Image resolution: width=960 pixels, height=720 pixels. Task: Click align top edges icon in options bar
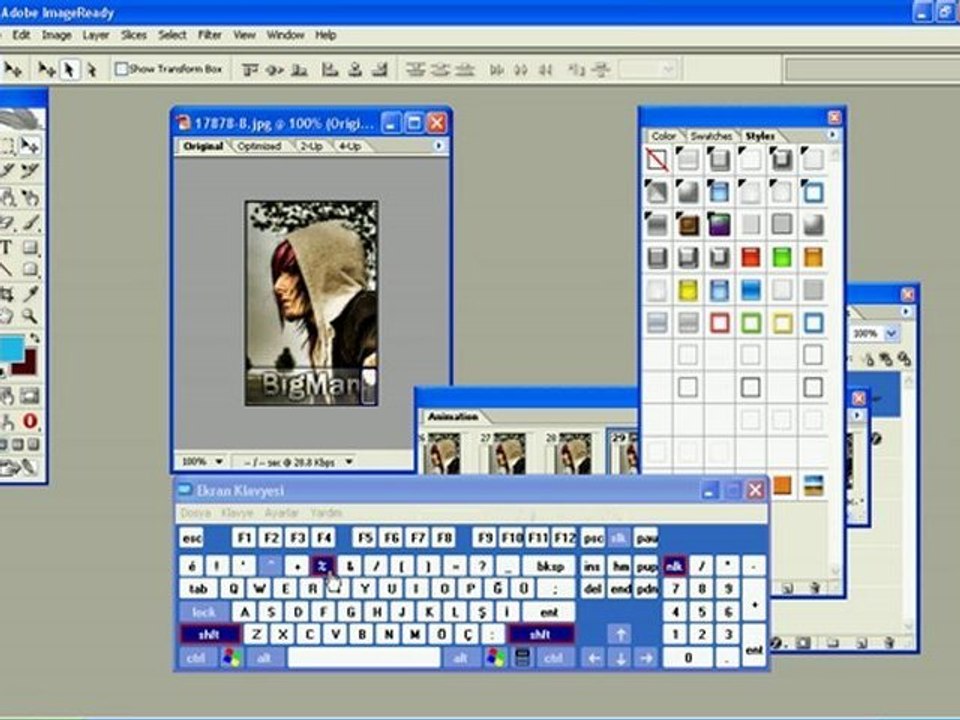249,70
